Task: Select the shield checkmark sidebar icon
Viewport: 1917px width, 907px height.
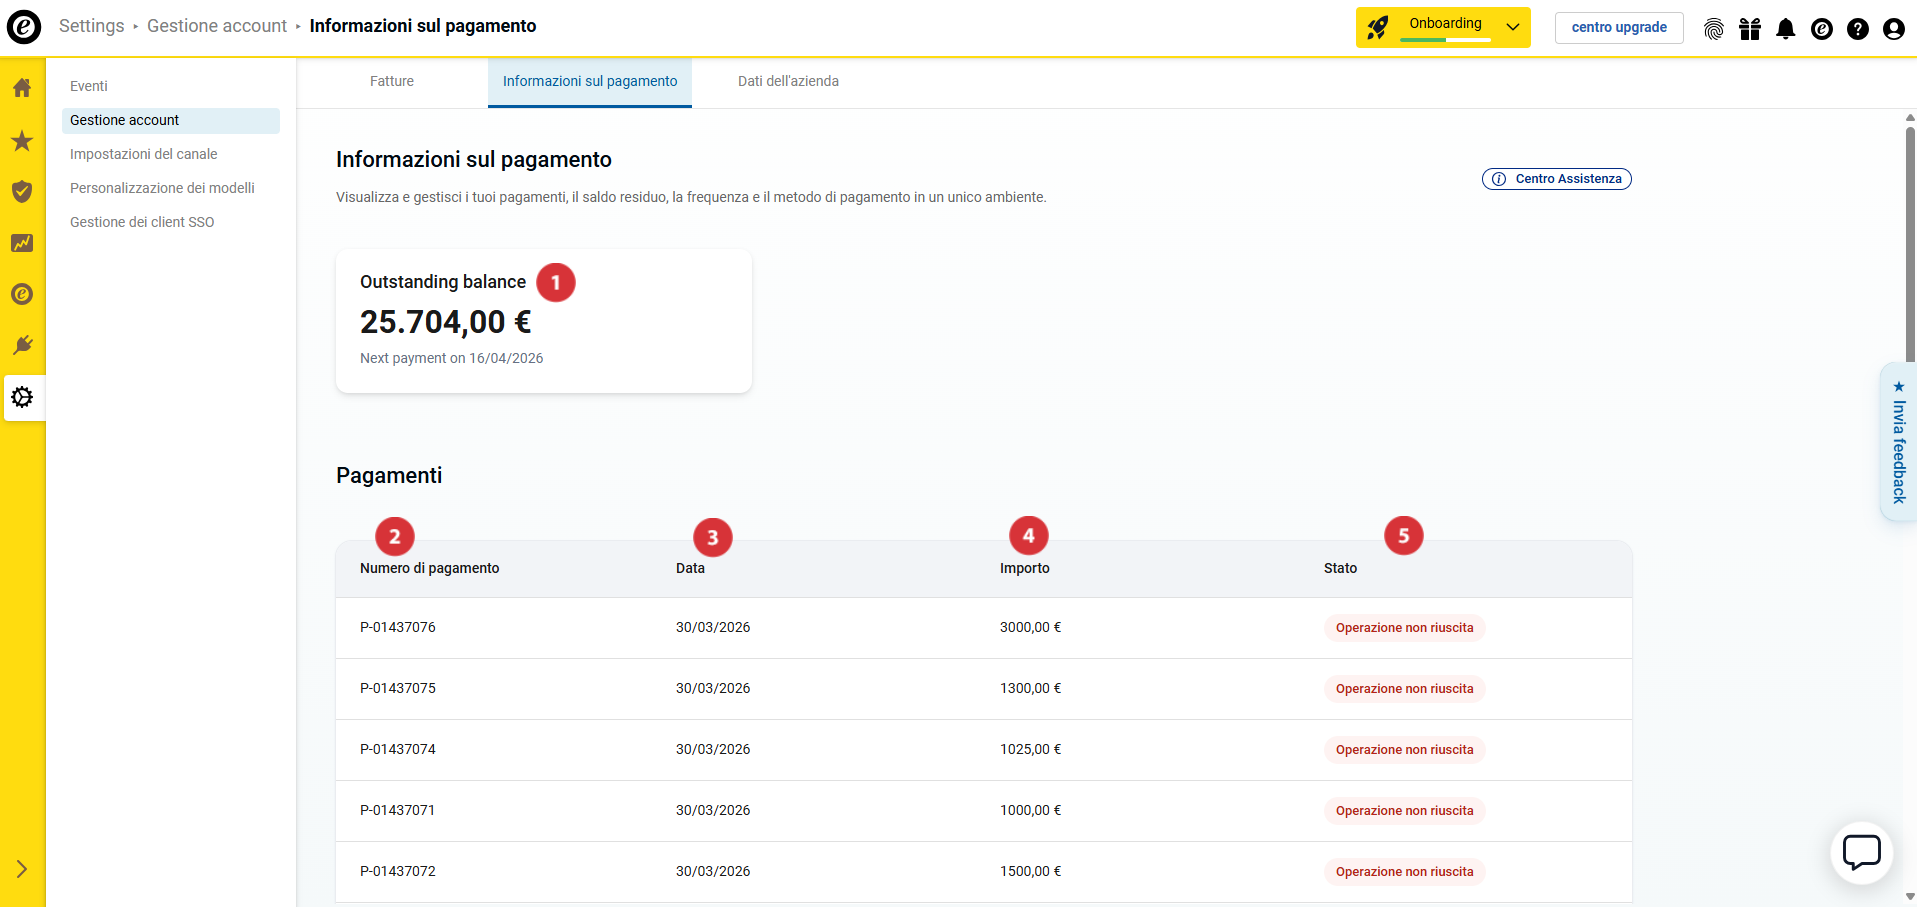Action: [22, 192]
